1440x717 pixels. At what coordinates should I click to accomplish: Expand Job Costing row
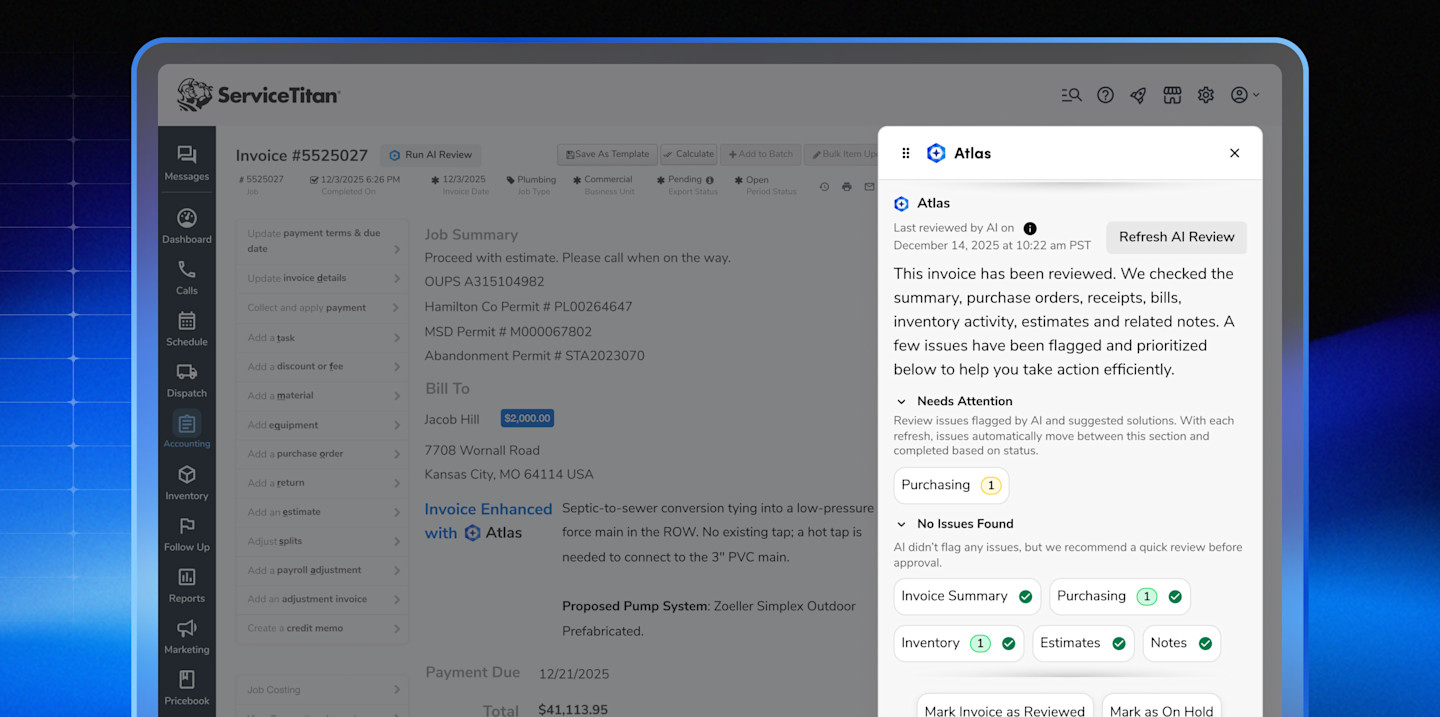pos(322,690)
